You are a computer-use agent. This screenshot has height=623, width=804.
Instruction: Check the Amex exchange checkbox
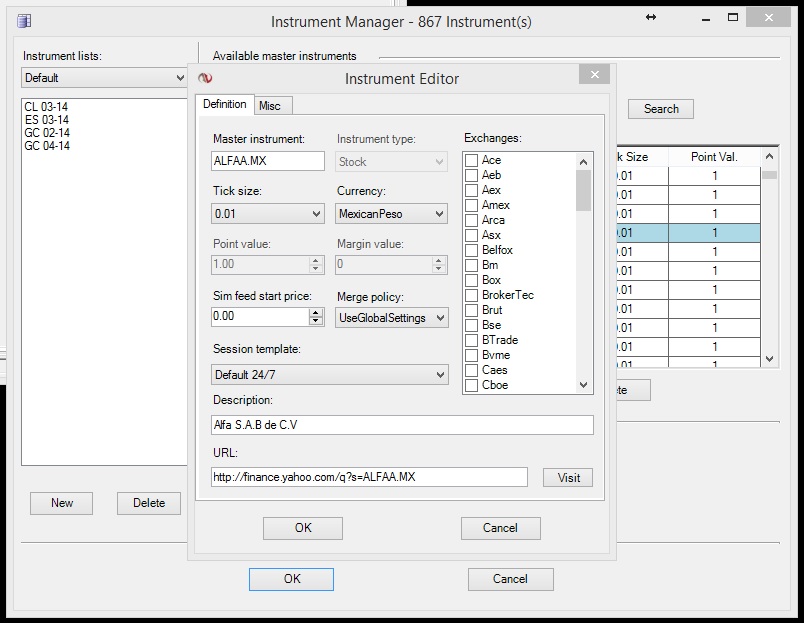pos(472,205)
